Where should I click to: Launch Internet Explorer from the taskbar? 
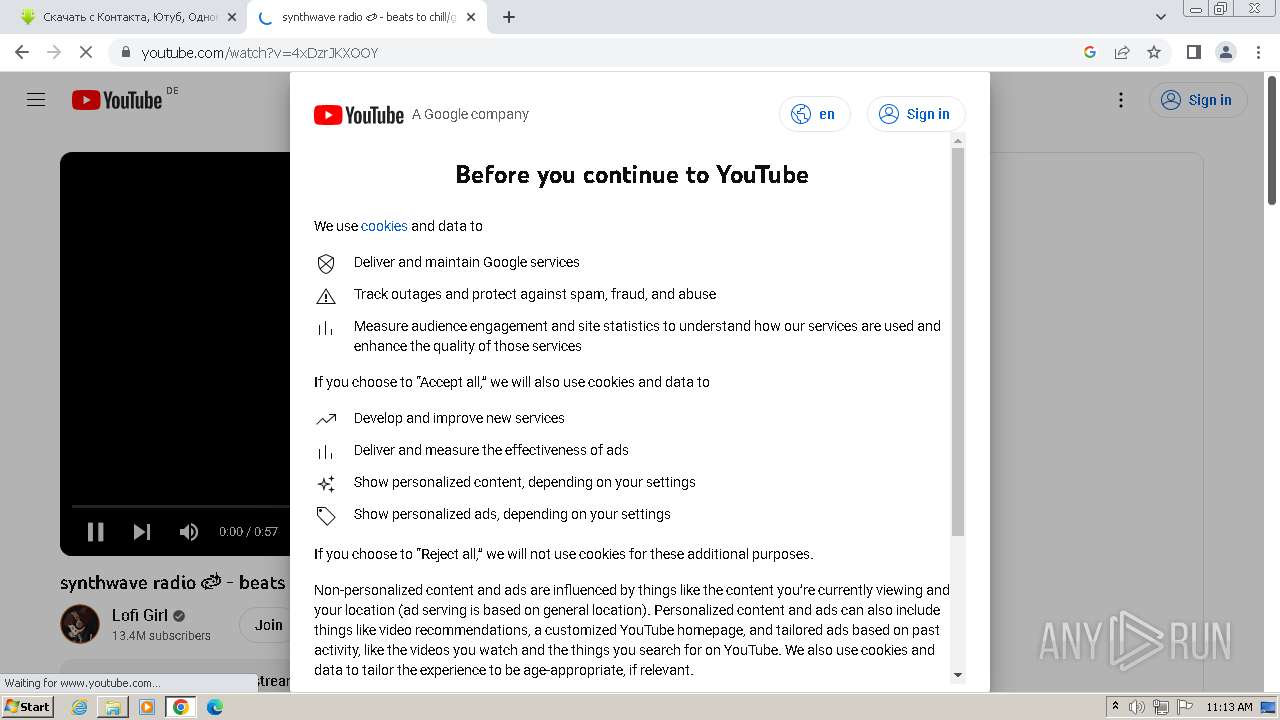tap(79, 707)
